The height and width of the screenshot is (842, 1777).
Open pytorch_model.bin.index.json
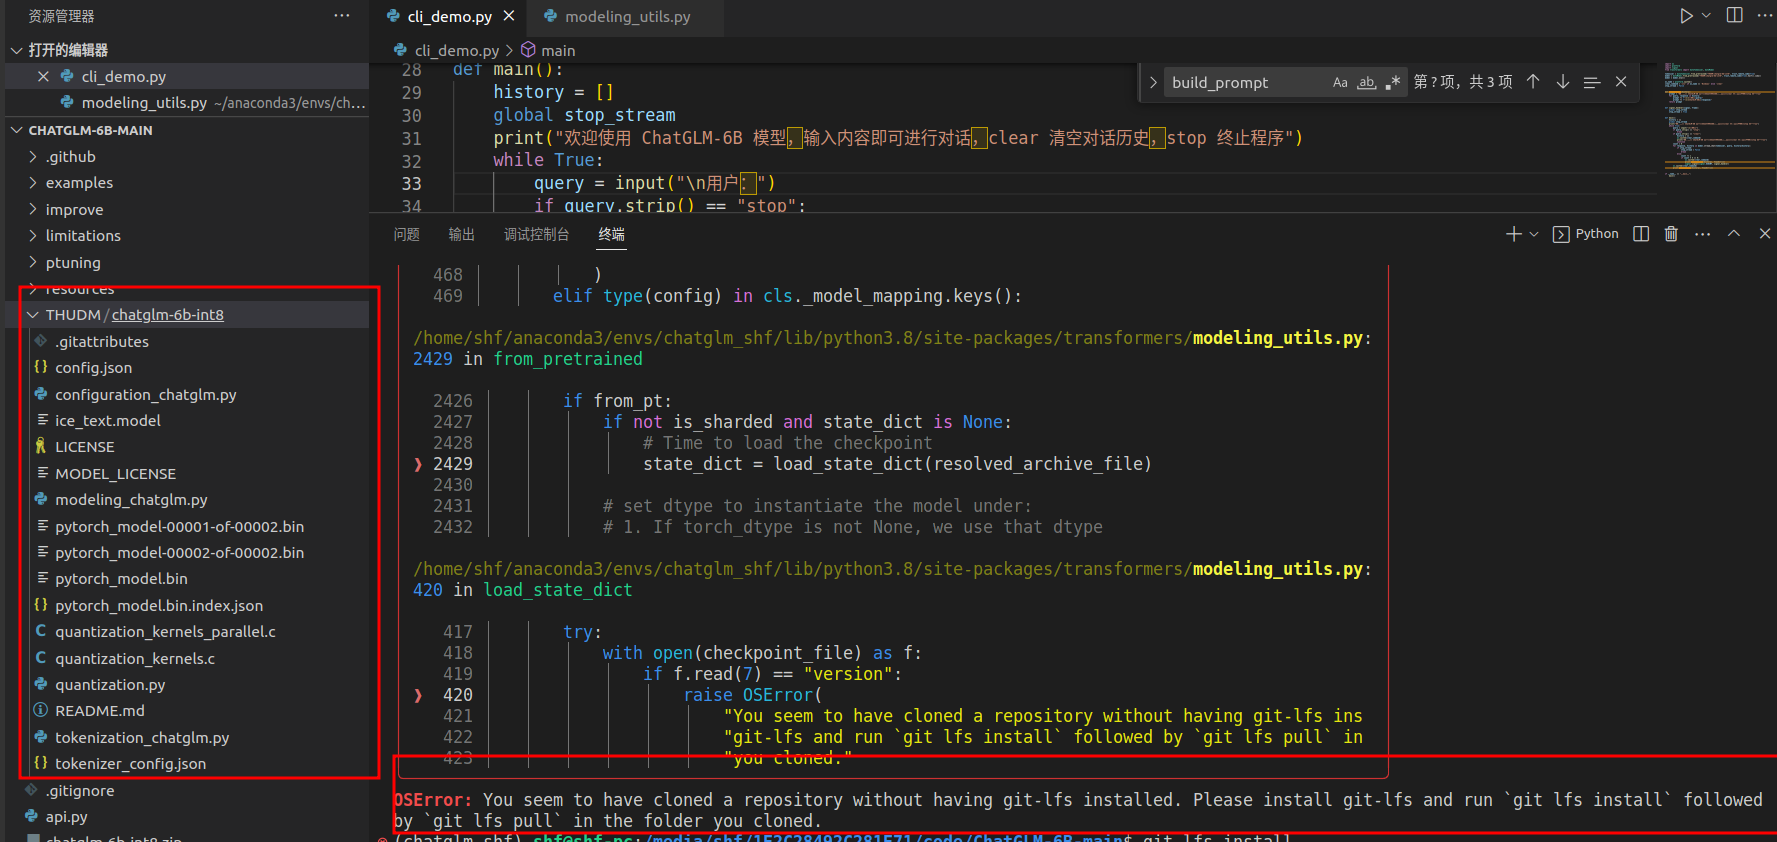pos(187,606)
